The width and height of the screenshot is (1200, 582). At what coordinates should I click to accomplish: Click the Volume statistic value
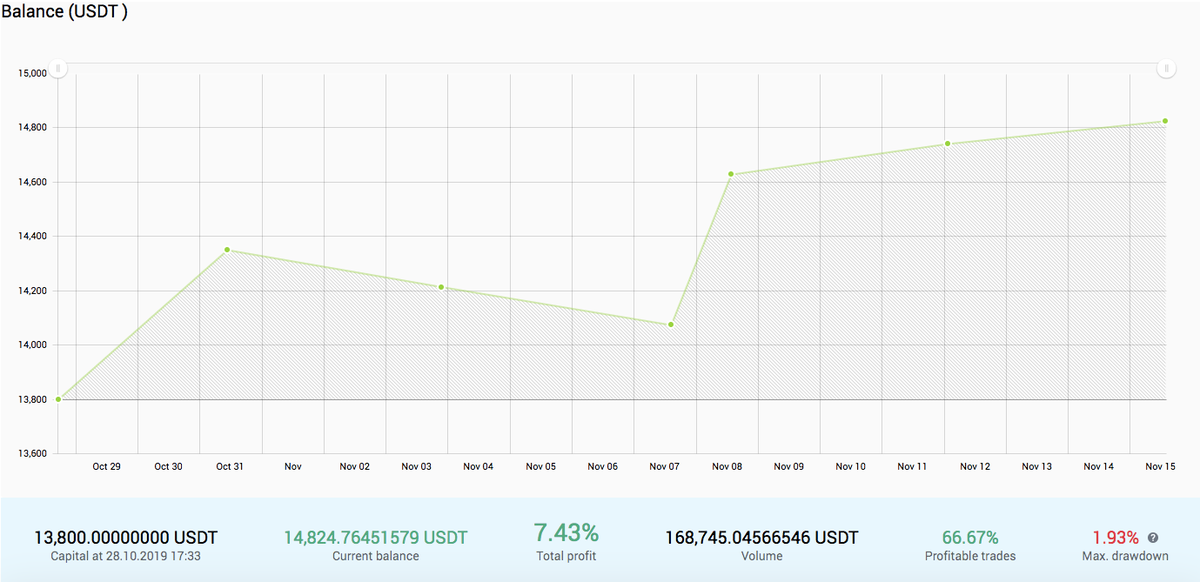click(x=761, y=536)
